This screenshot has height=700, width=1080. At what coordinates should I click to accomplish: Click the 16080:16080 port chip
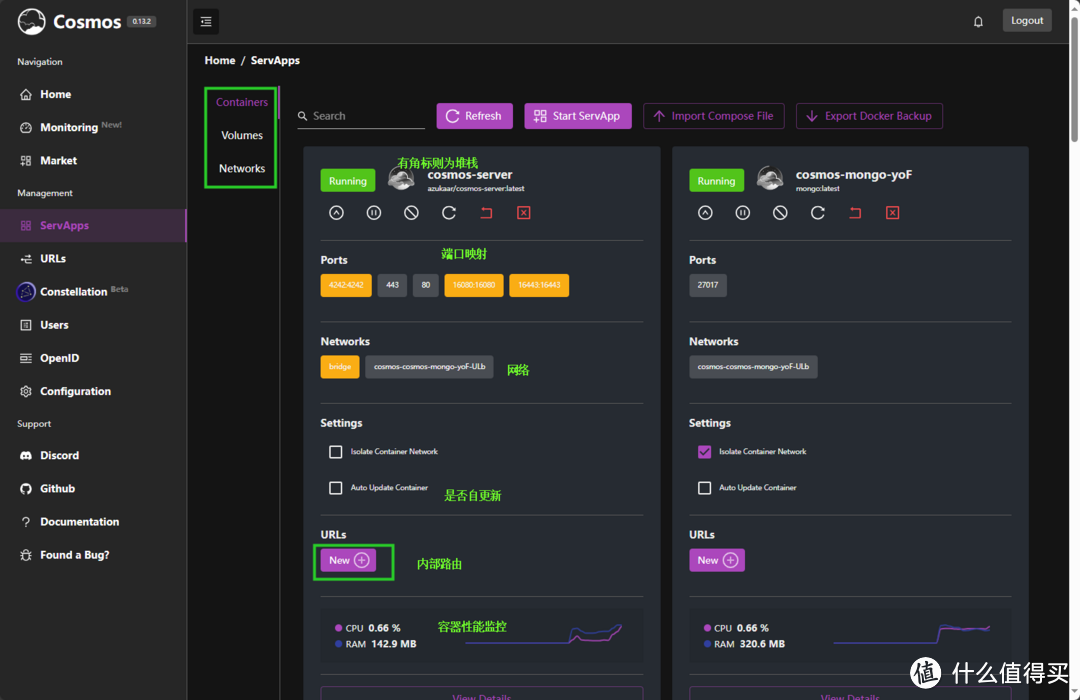pyautogui.click(x=474, y=285)
